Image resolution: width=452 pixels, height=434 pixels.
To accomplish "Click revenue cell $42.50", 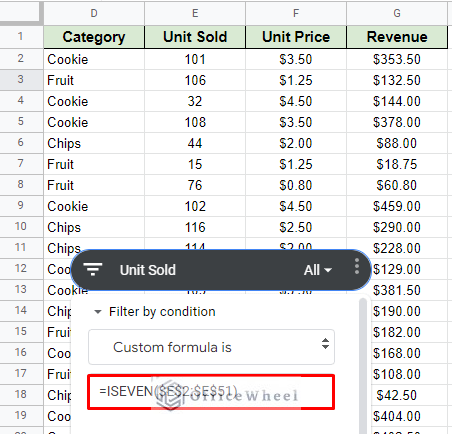I will tap(409, 395).
